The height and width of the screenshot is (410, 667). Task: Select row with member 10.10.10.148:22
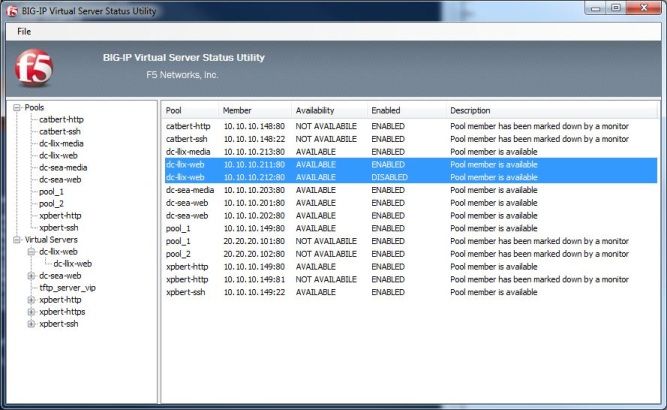(x=411, y=139)
